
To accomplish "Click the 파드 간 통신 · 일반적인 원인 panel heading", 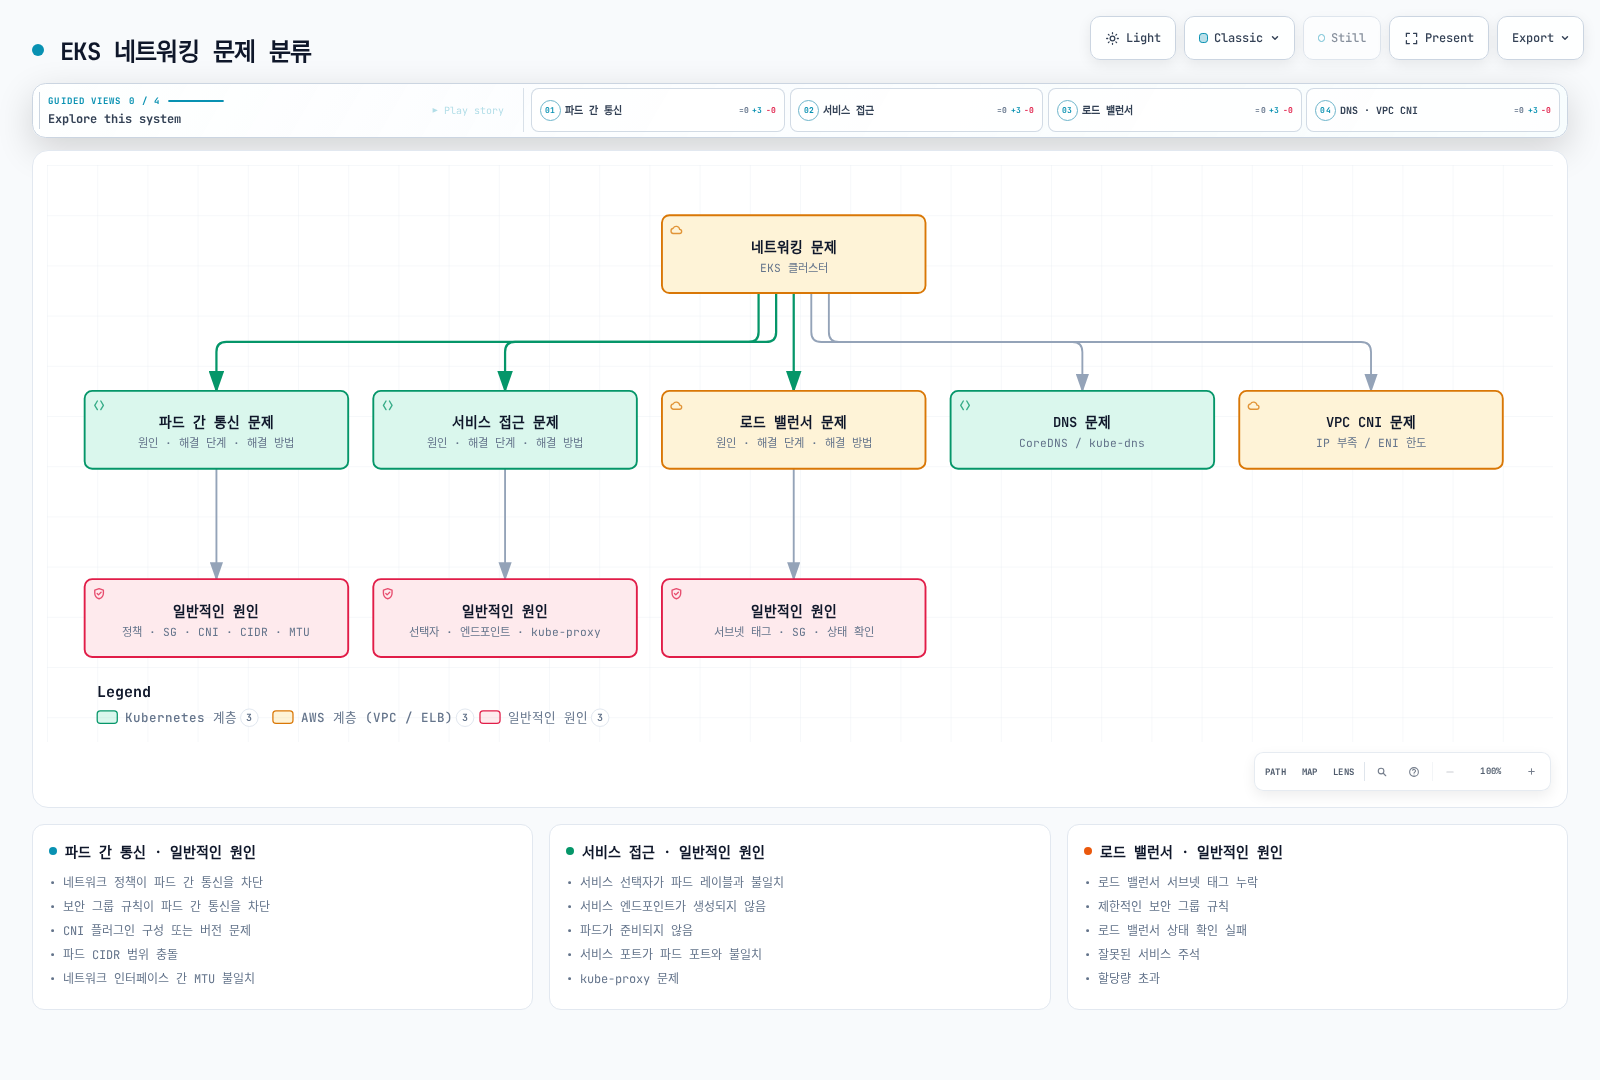I will 160,852.
